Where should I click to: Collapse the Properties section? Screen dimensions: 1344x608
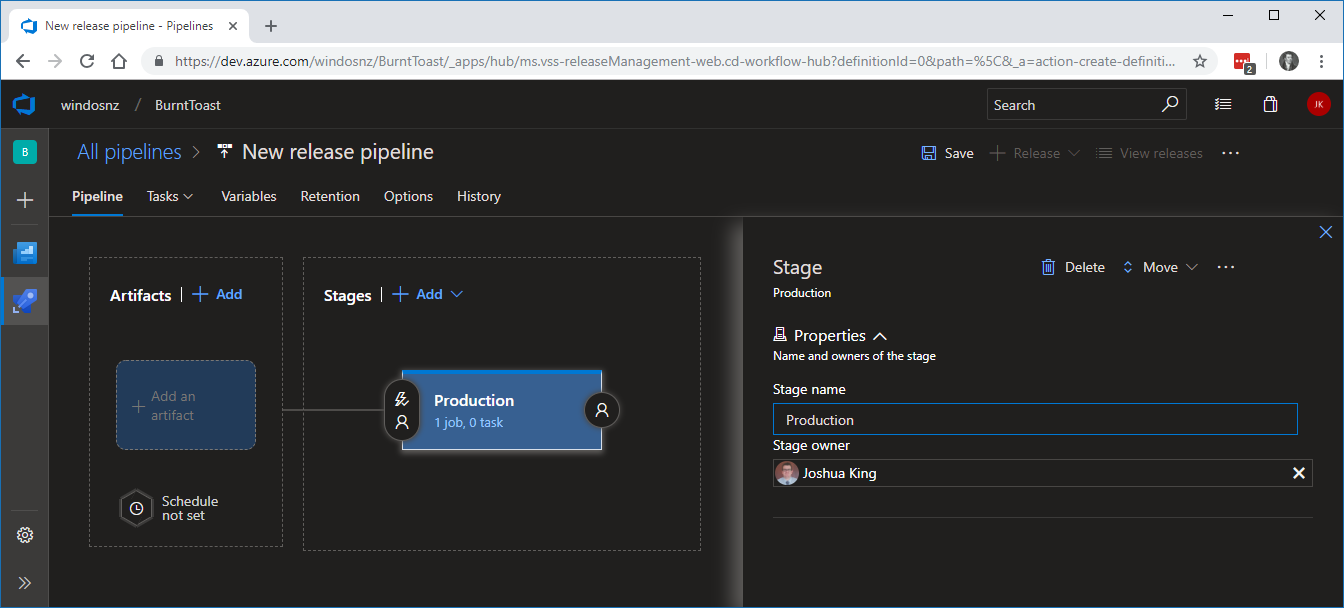click(880, 336)
